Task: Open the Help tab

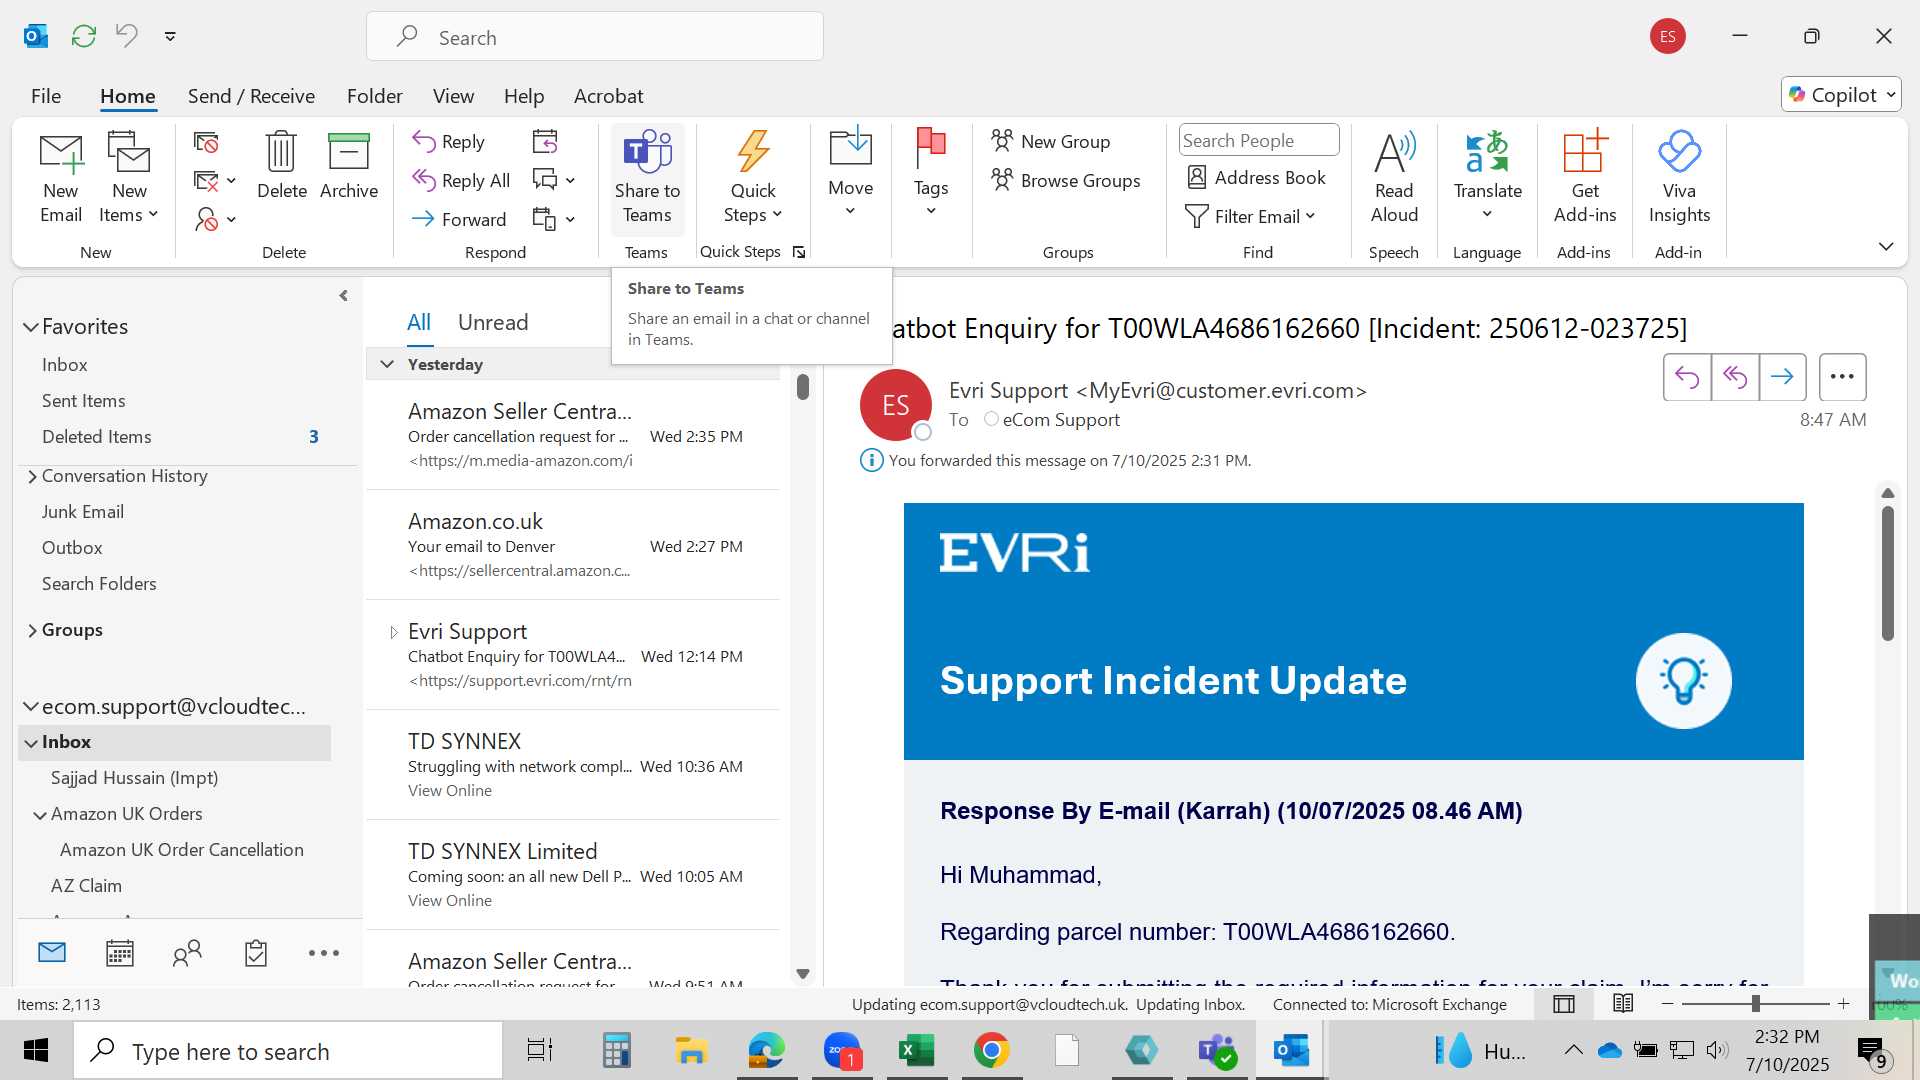Action: [524, 96]
